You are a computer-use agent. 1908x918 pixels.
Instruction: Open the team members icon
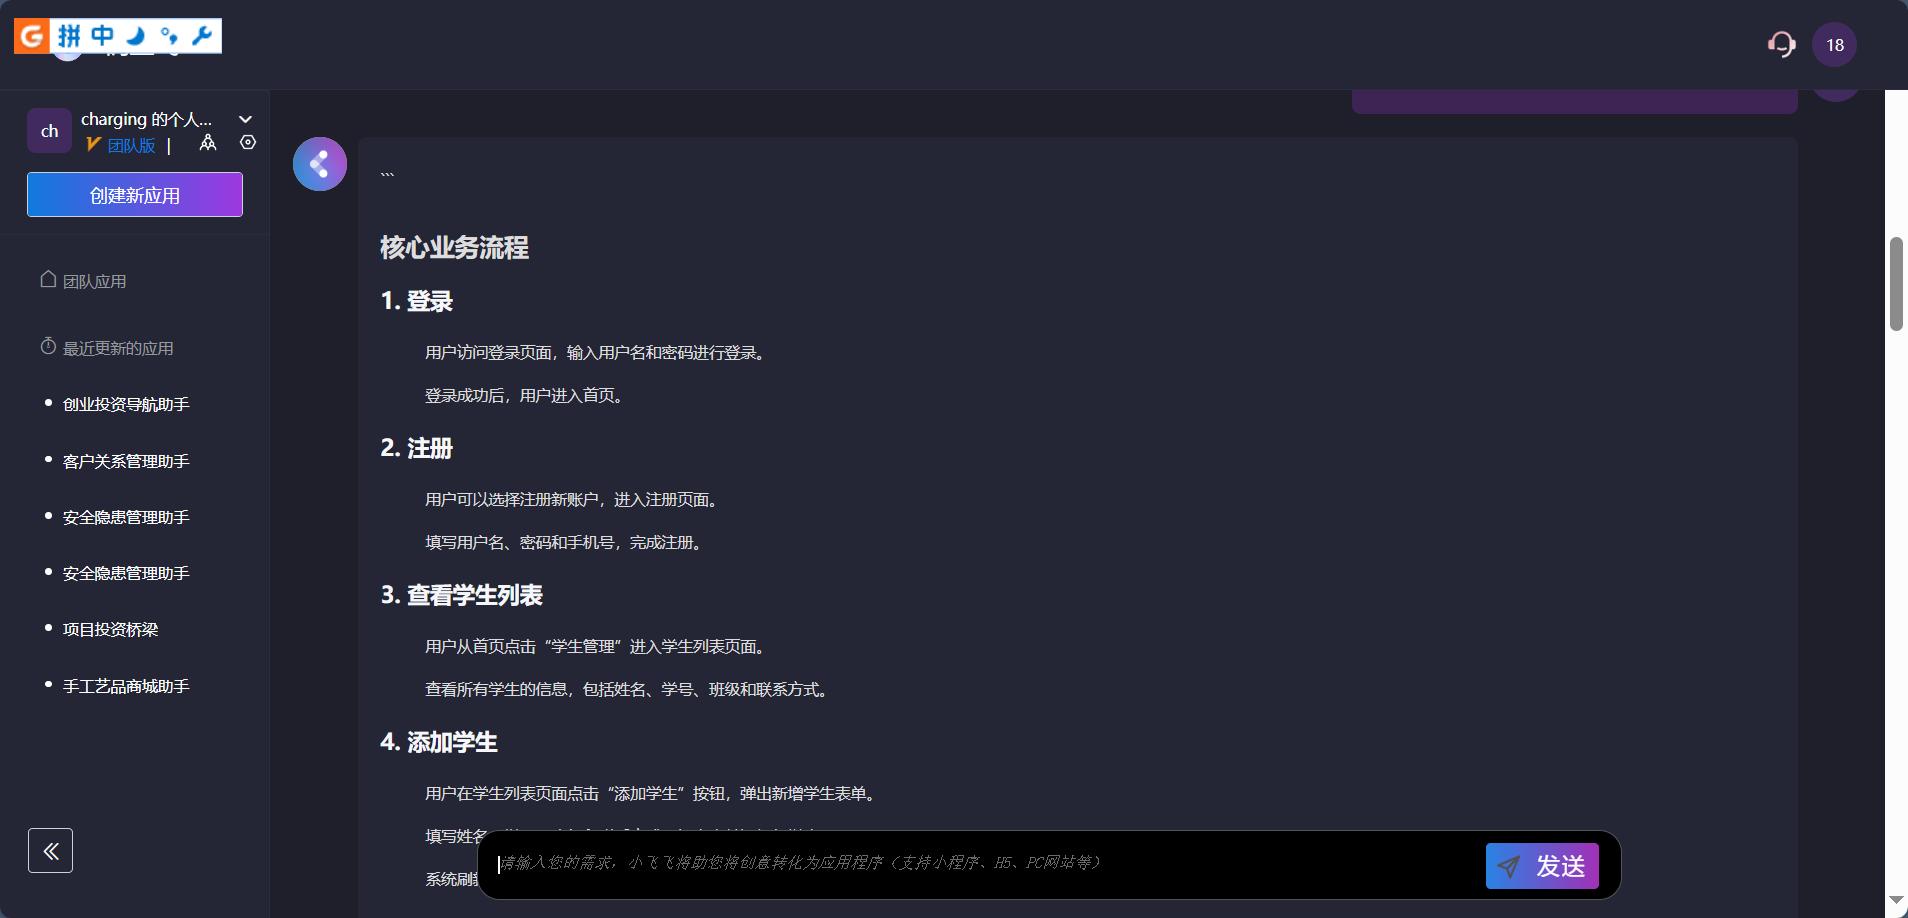click(208, 143)
